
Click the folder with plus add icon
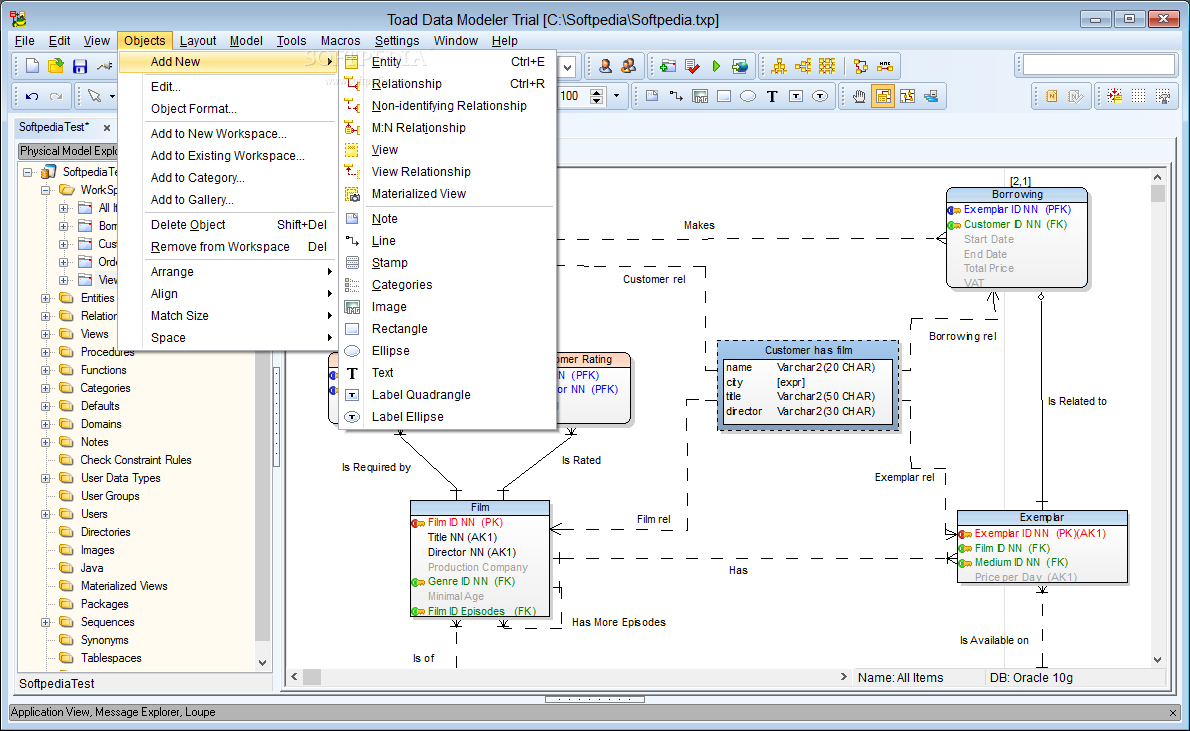pos(668,66)
